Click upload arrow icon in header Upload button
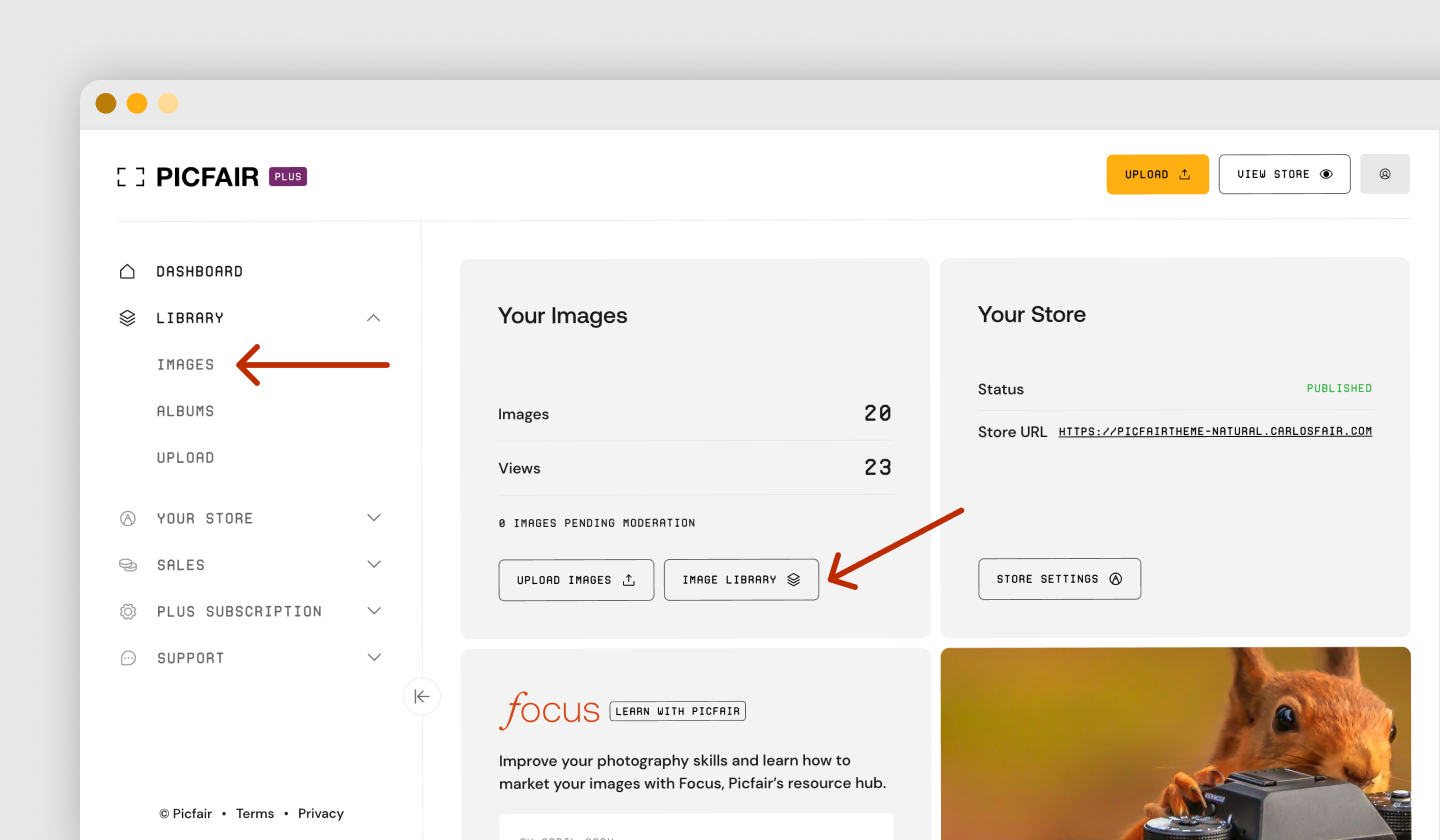Viewport: 1440px width, 840px height. coord(1185,174)
